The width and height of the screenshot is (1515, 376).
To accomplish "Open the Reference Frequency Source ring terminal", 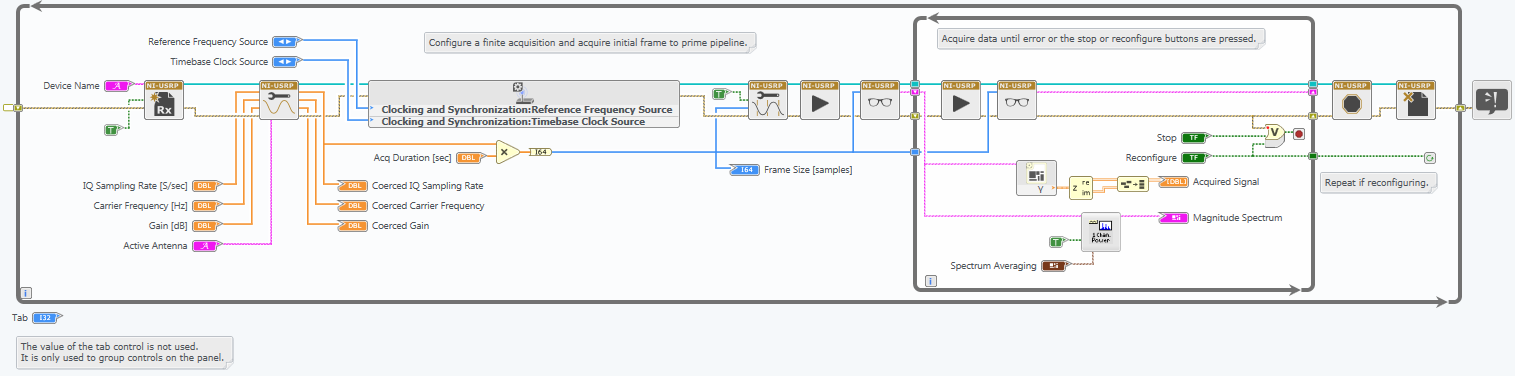I will (285, 42).
